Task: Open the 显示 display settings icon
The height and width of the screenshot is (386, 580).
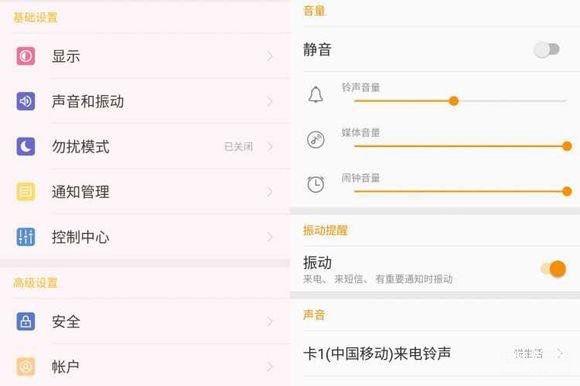Action: click(26, 56)
